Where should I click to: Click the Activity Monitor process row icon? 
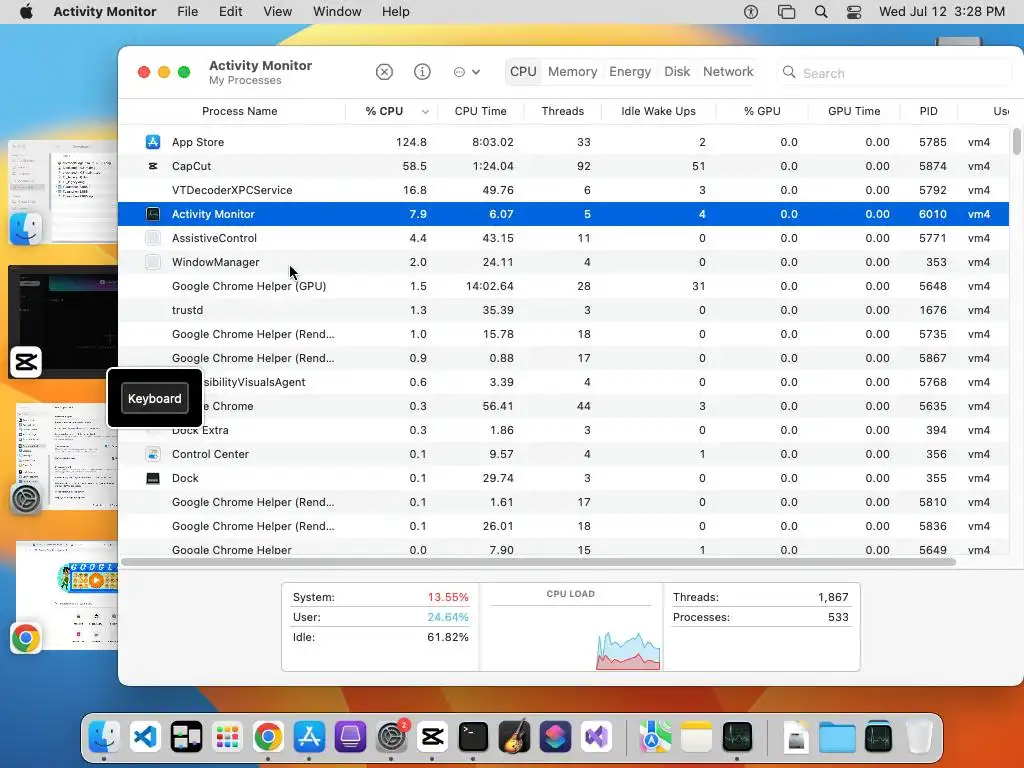153,214
